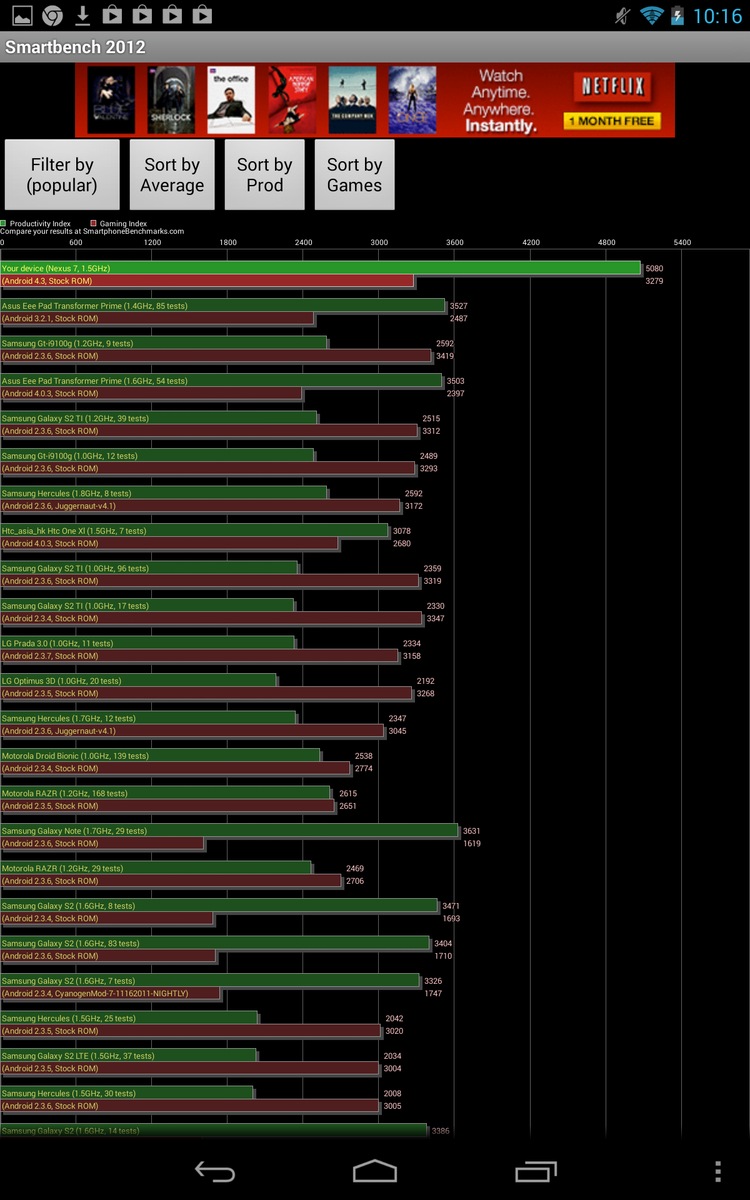
Task: Select Samsung Gt-i9100g (1.0GHz, 12 tests) row
Action: (x=157, y=456)
